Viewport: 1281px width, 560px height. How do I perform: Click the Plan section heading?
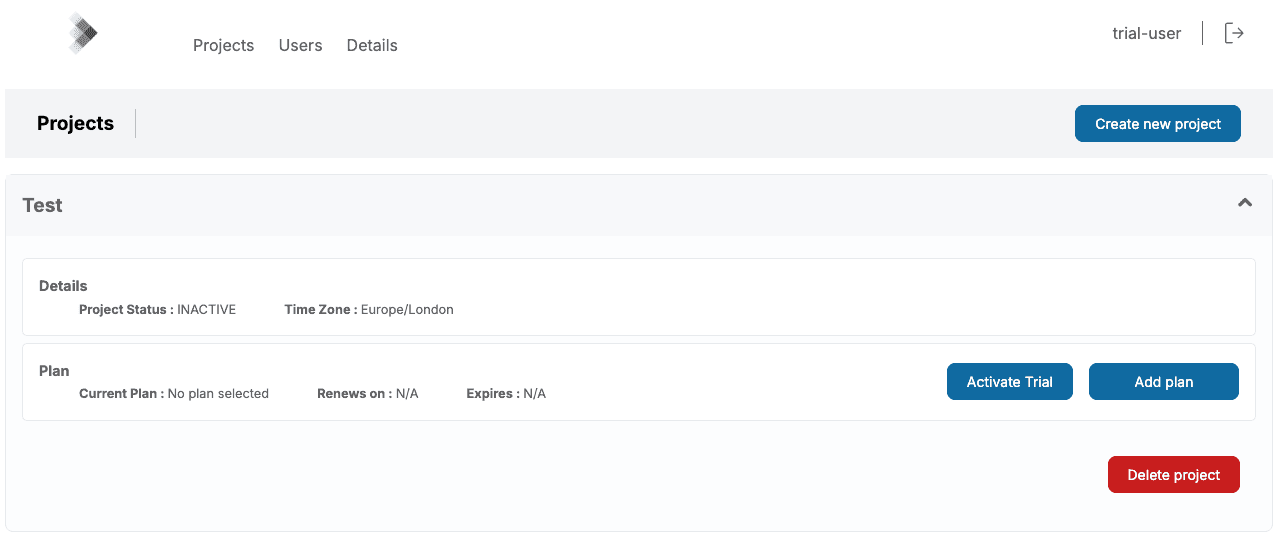tap(54, 371)
